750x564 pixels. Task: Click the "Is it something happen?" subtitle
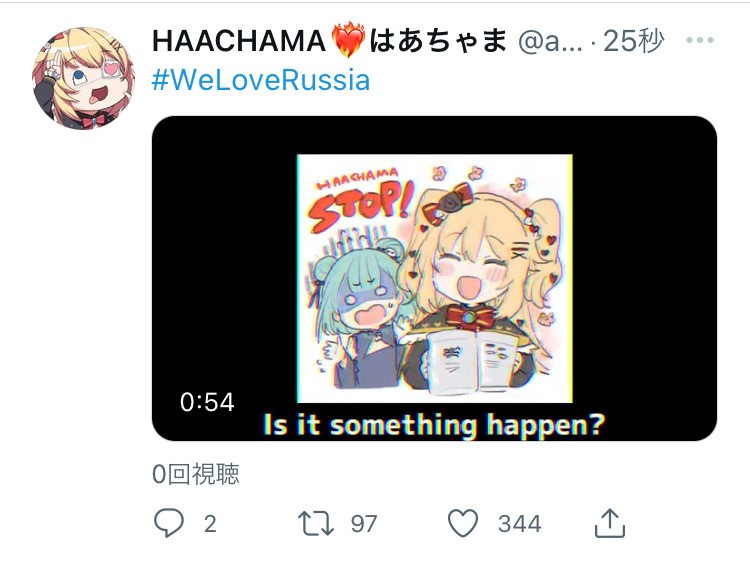pyautogui.click(x=434, y=425)
